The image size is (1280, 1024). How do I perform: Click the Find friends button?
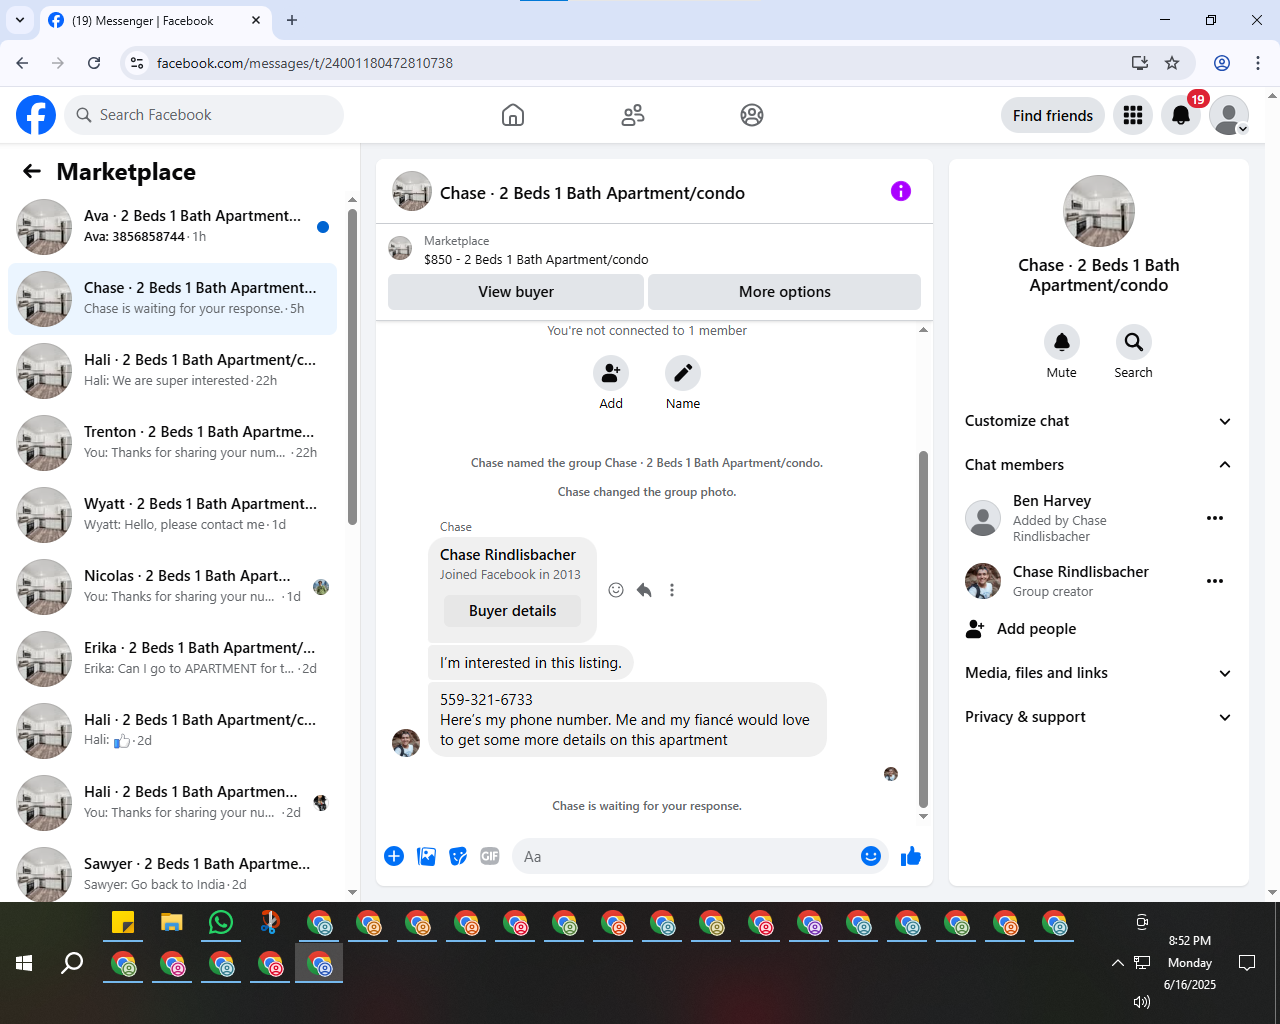pyautogui.click(x=1053, y=115)
